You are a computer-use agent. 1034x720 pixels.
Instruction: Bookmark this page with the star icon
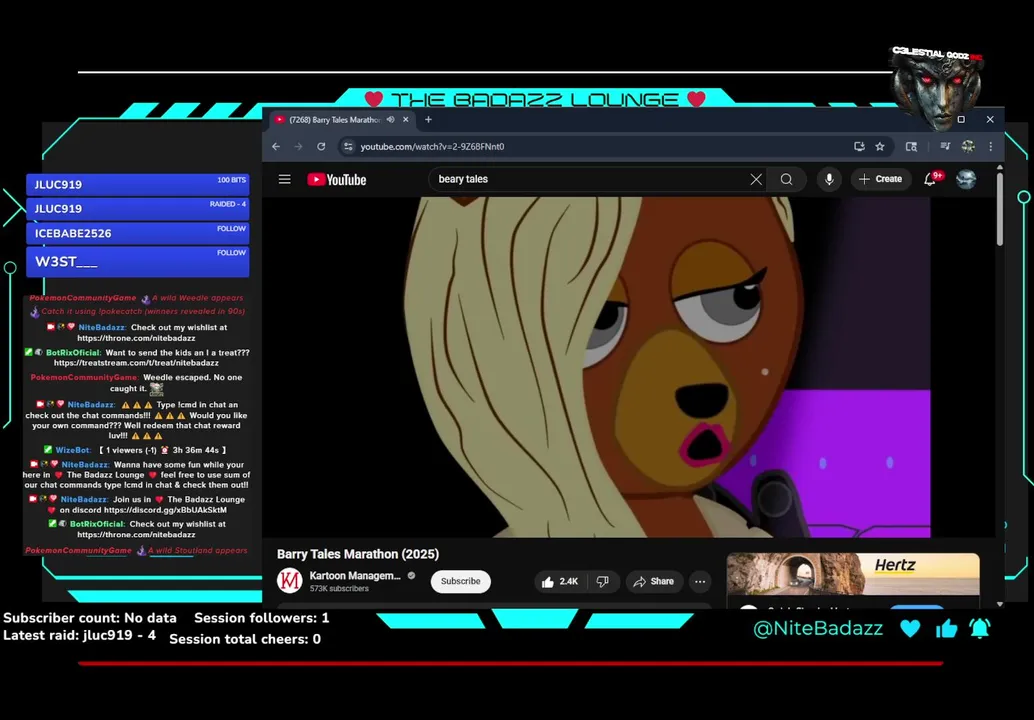[880, 146]
